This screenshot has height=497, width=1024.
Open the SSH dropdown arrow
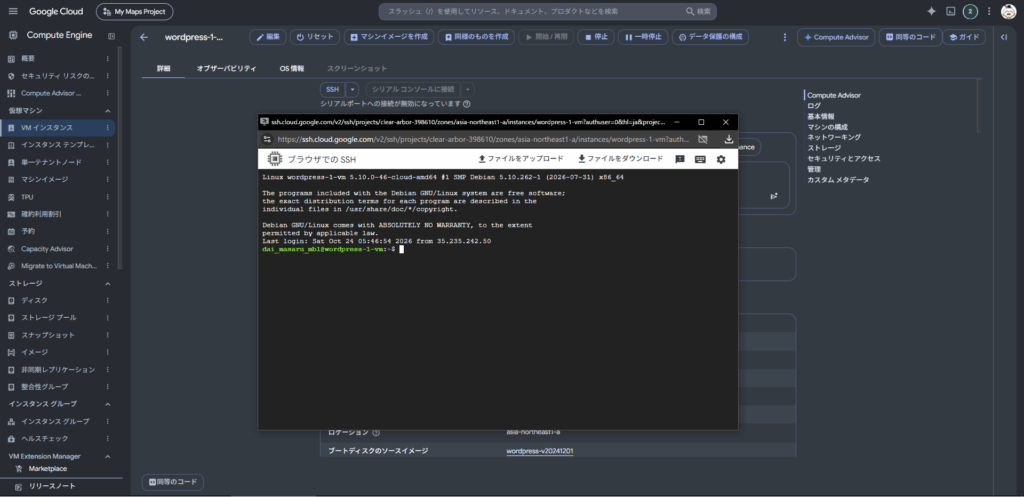coord(352,89)
